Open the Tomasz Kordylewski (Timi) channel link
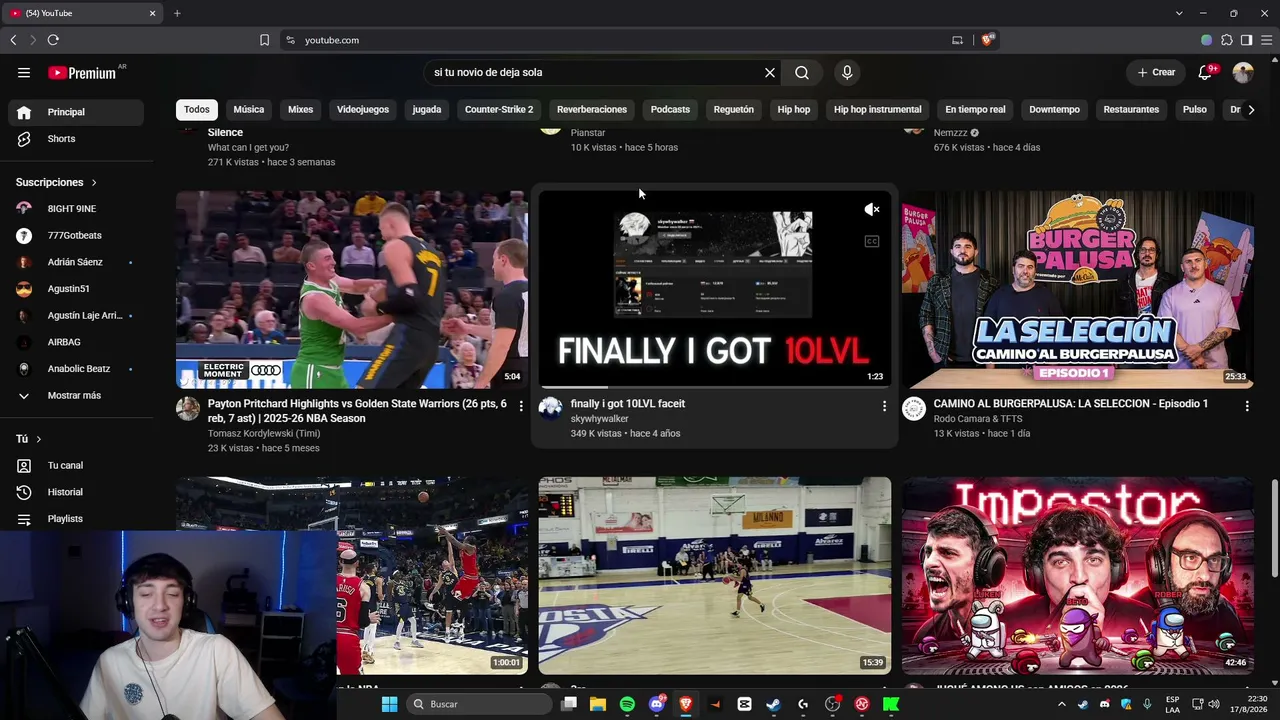Viewport: 1280px width, 720px height. 264,434
